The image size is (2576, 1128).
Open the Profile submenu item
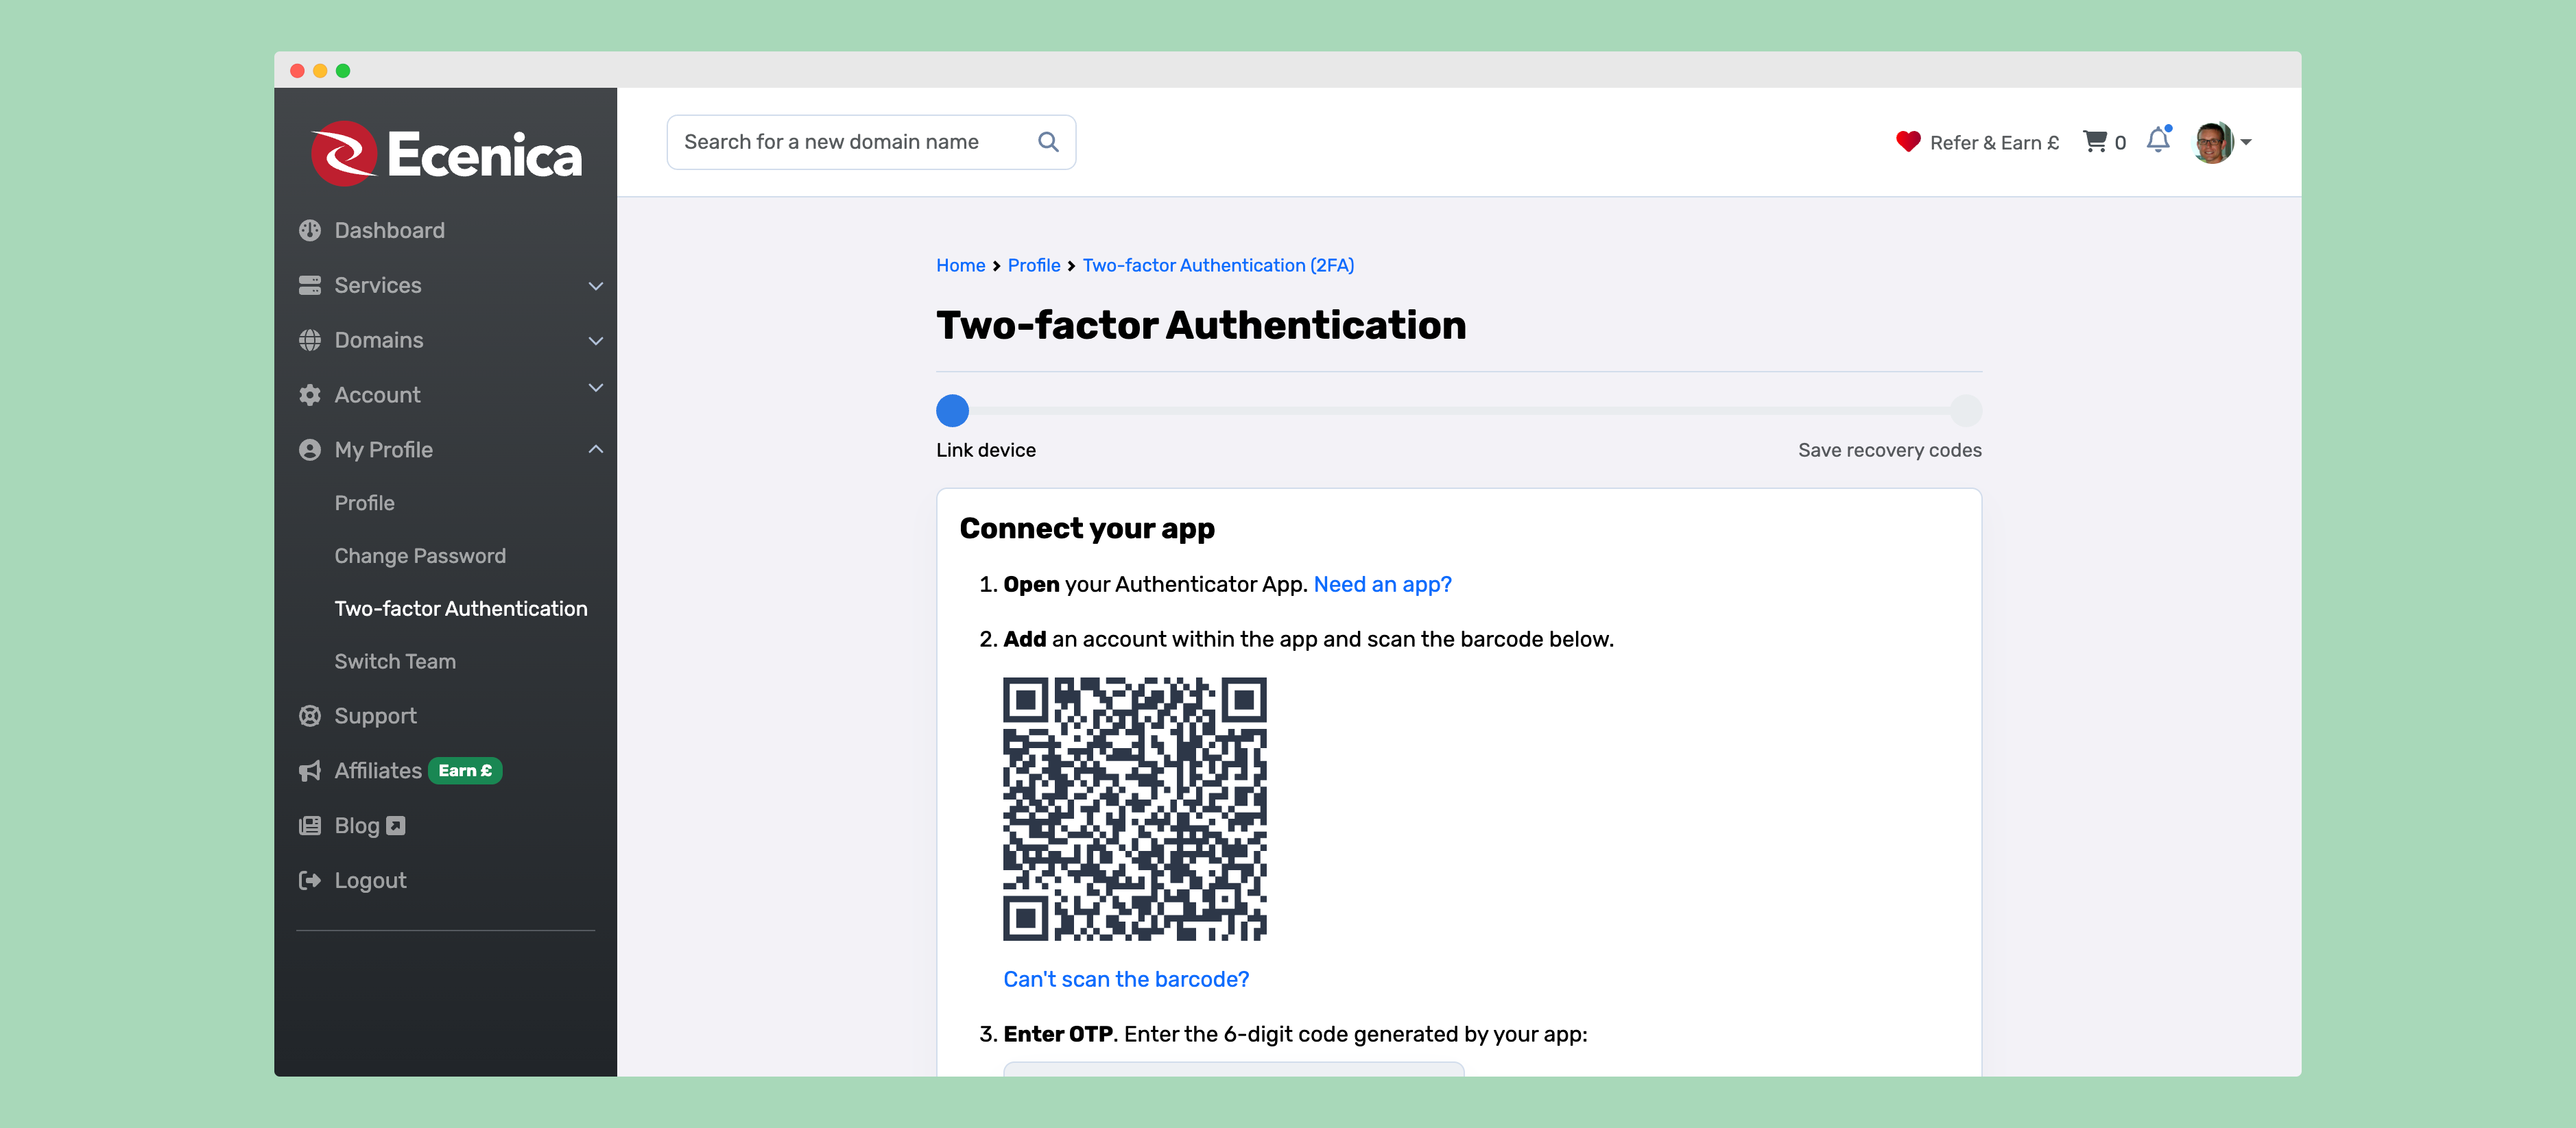[364, 503]
